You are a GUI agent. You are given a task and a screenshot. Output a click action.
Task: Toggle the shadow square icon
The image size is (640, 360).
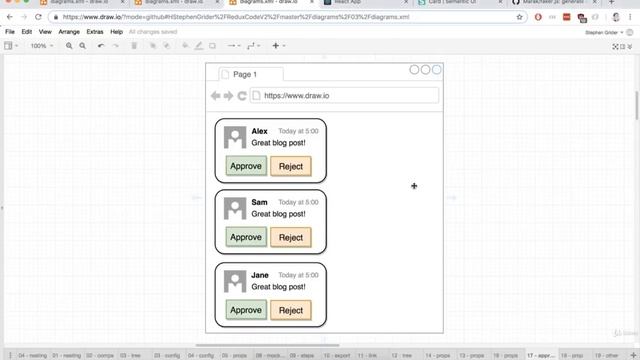click(x=212, y=46)
